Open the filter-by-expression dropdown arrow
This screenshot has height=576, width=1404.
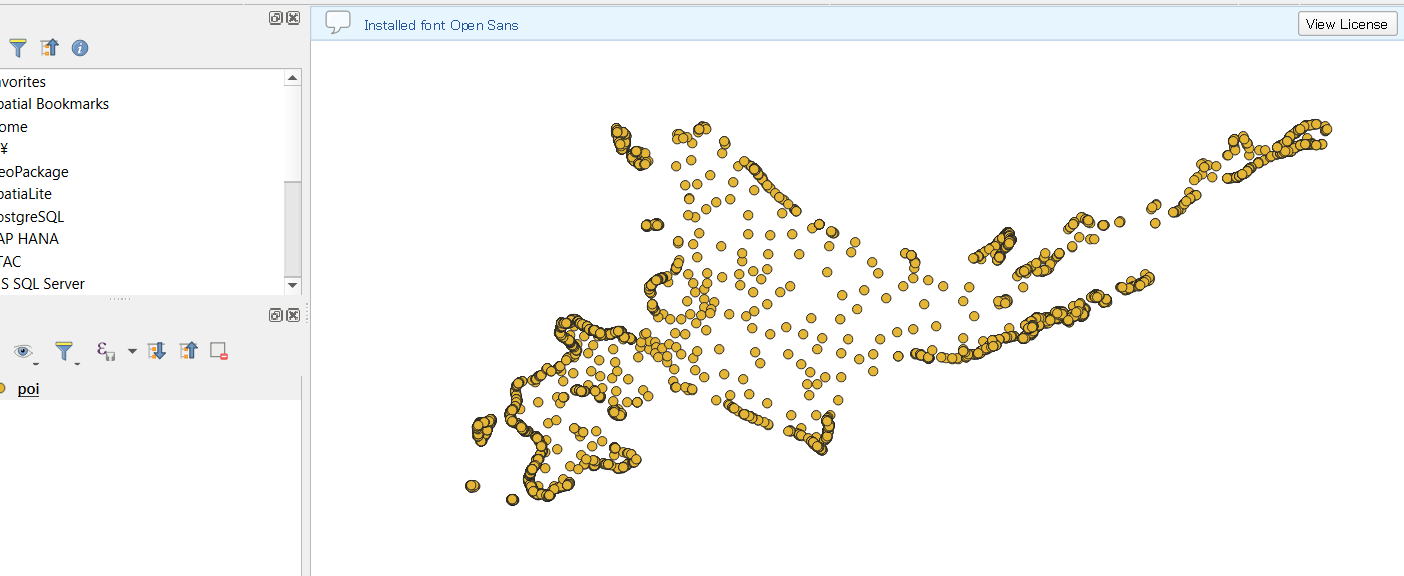(x=132, y=351)
